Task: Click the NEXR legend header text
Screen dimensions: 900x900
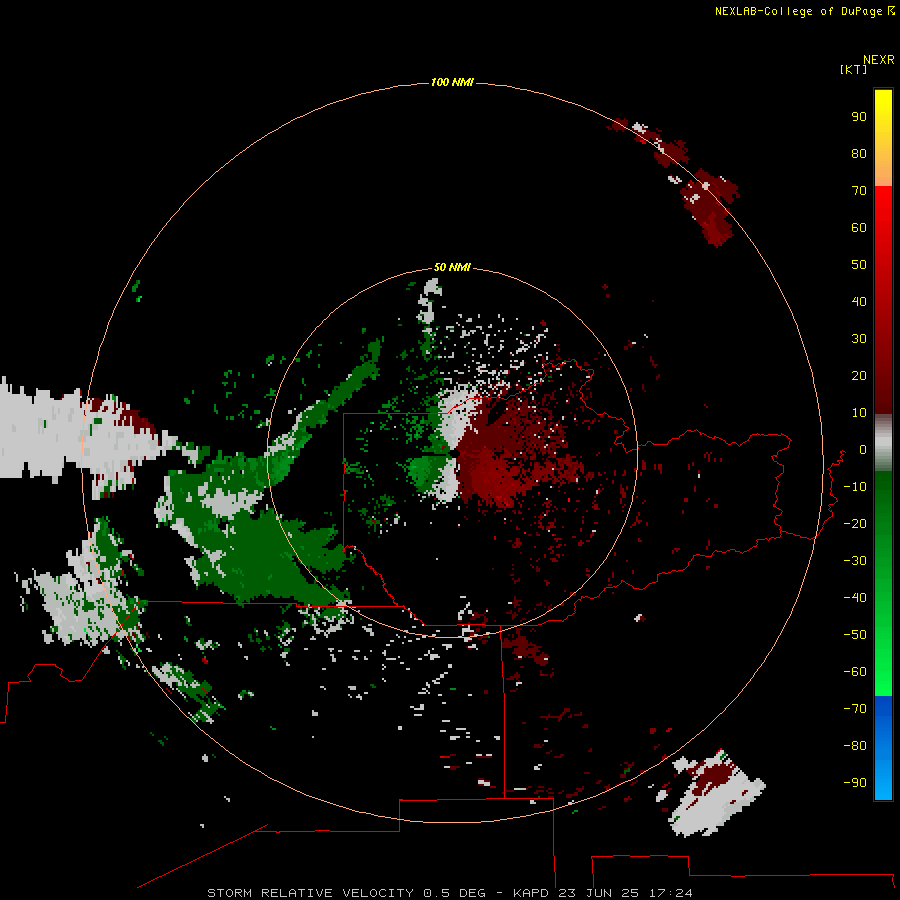Action: point(879,60)
